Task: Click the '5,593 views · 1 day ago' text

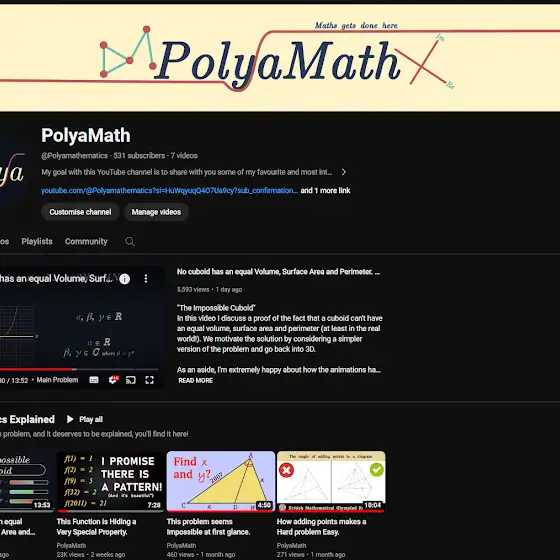Action: (209, 290)
